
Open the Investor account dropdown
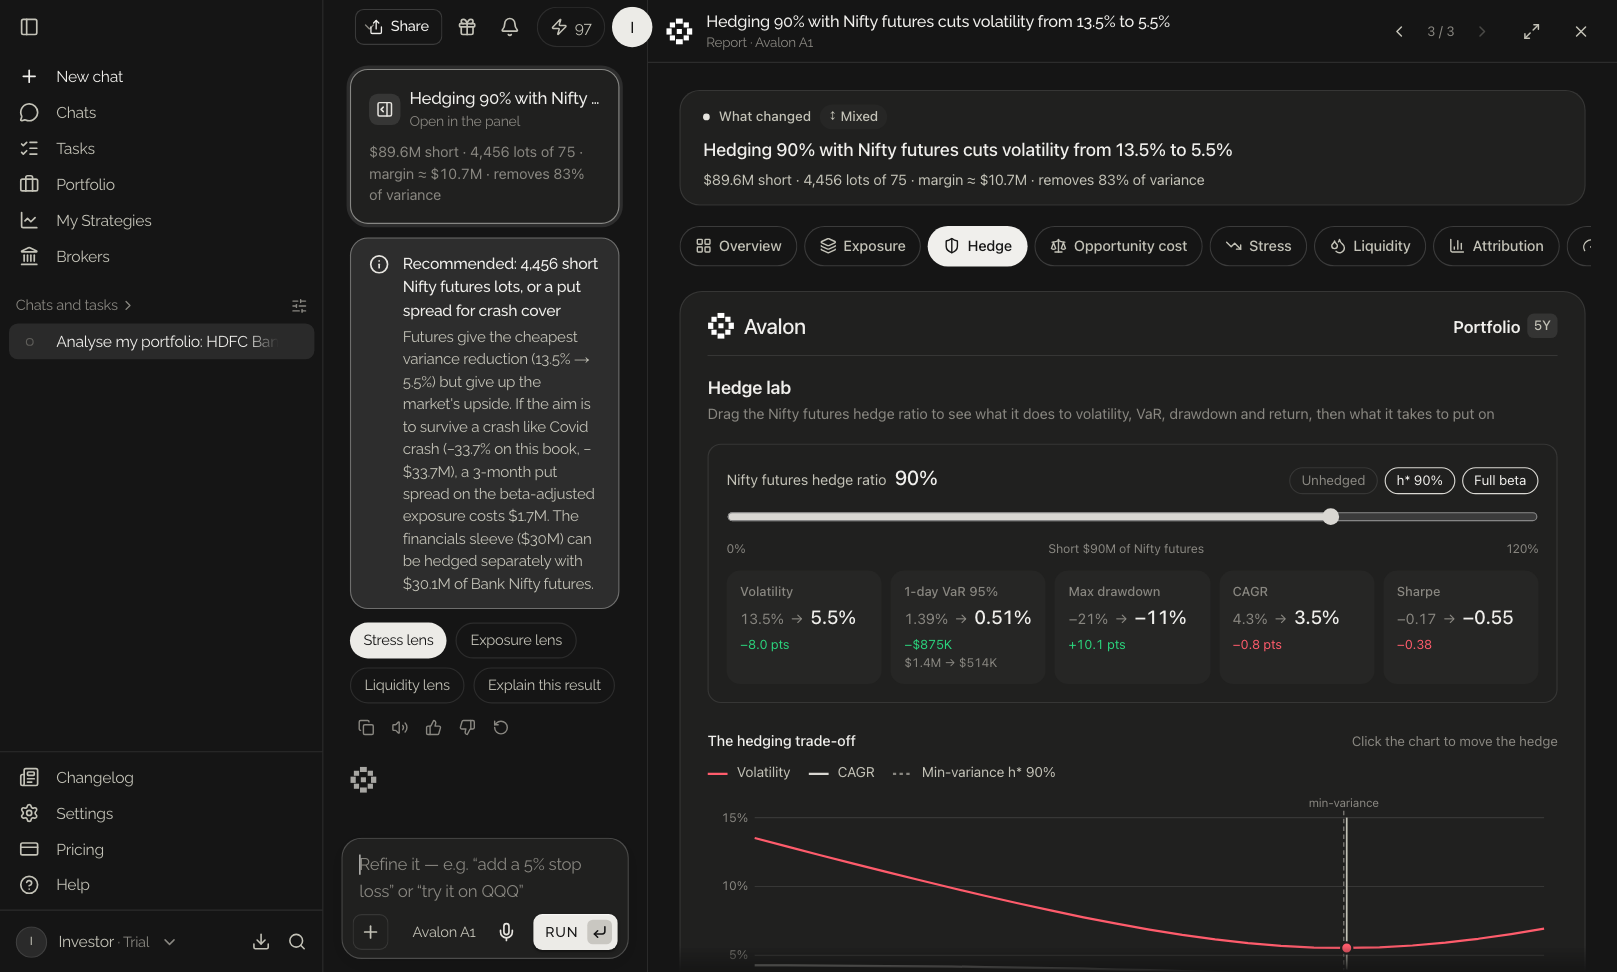coord(97,942)
